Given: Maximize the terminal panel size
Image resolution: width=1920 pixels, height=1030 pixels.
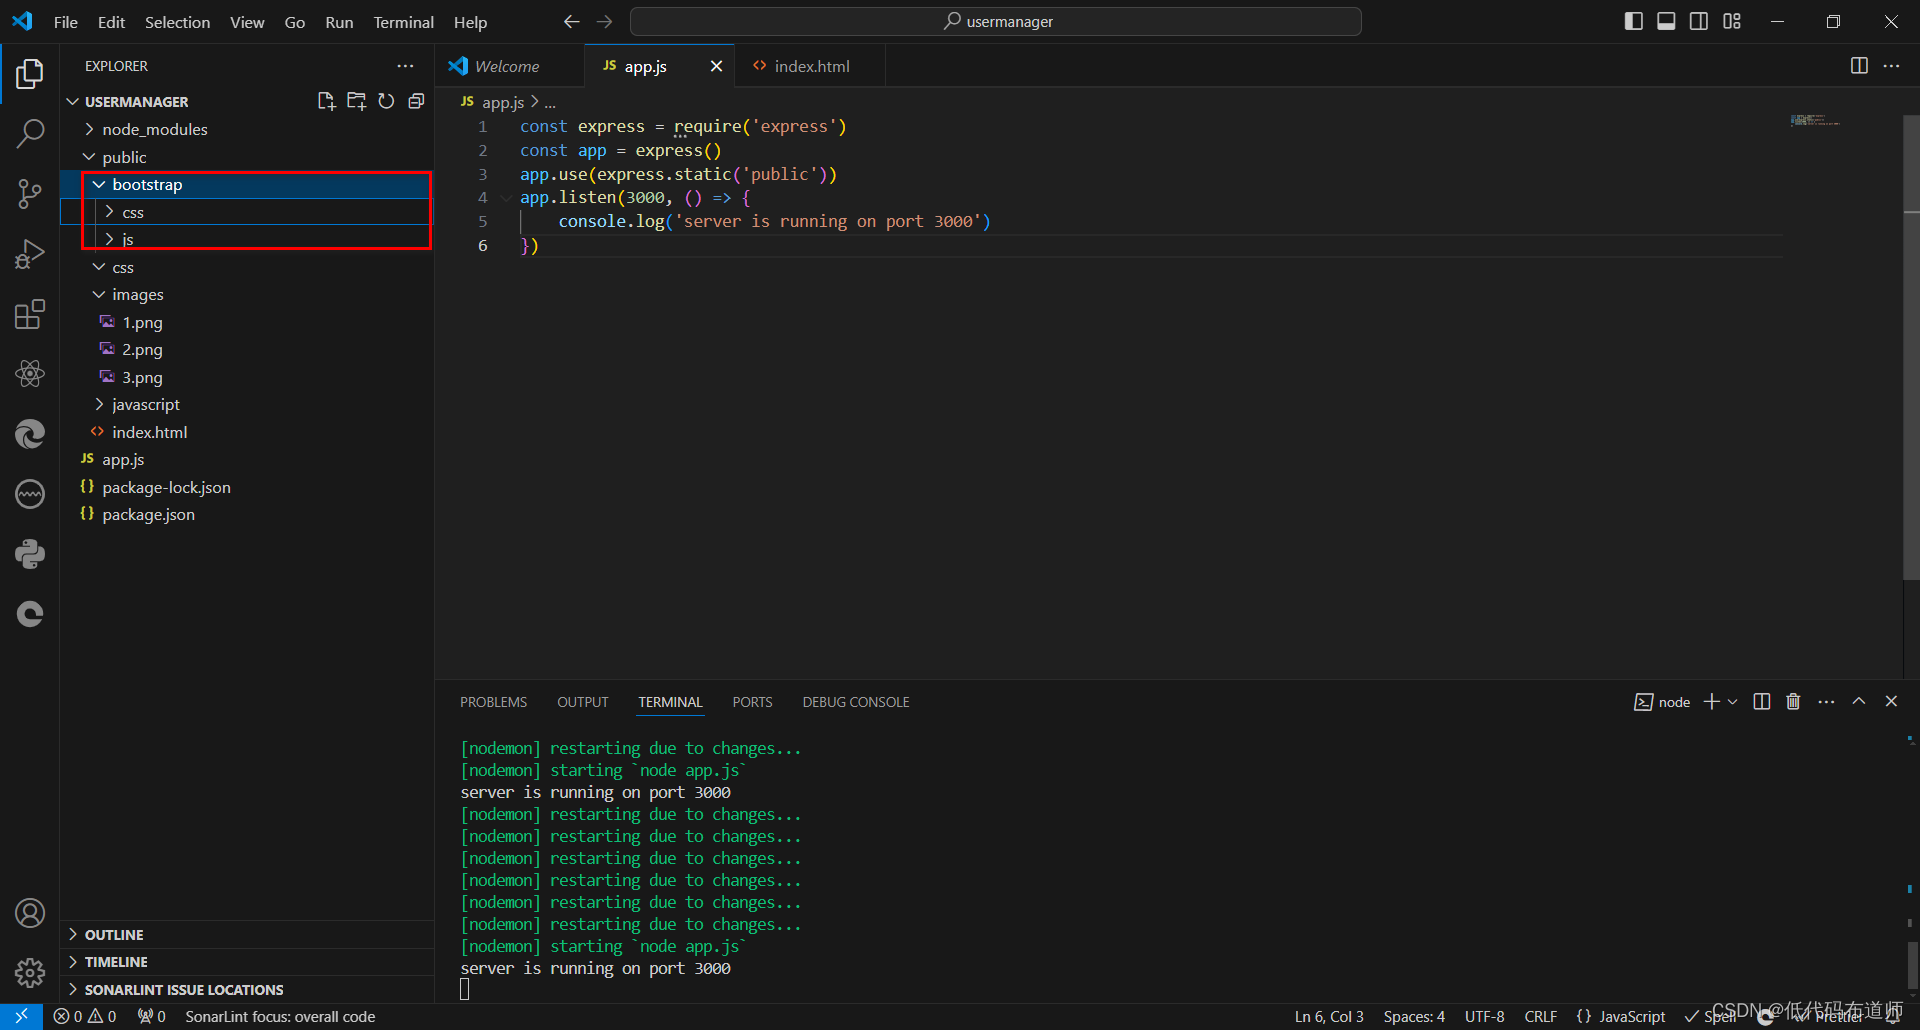Looking at the screenshot, I should (1859, 702).
